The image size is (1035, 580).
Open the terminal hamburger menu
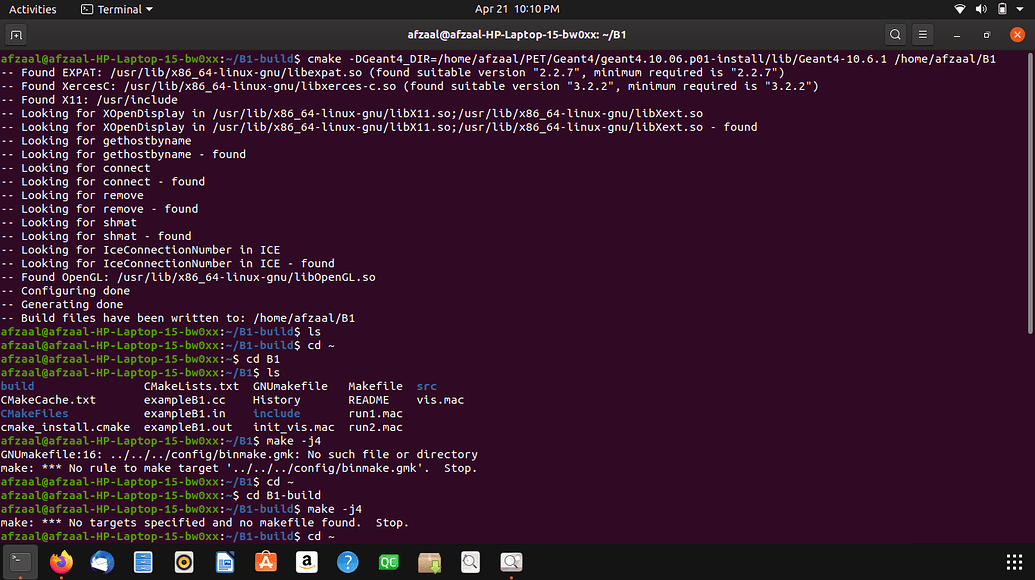tap(925, 35)
